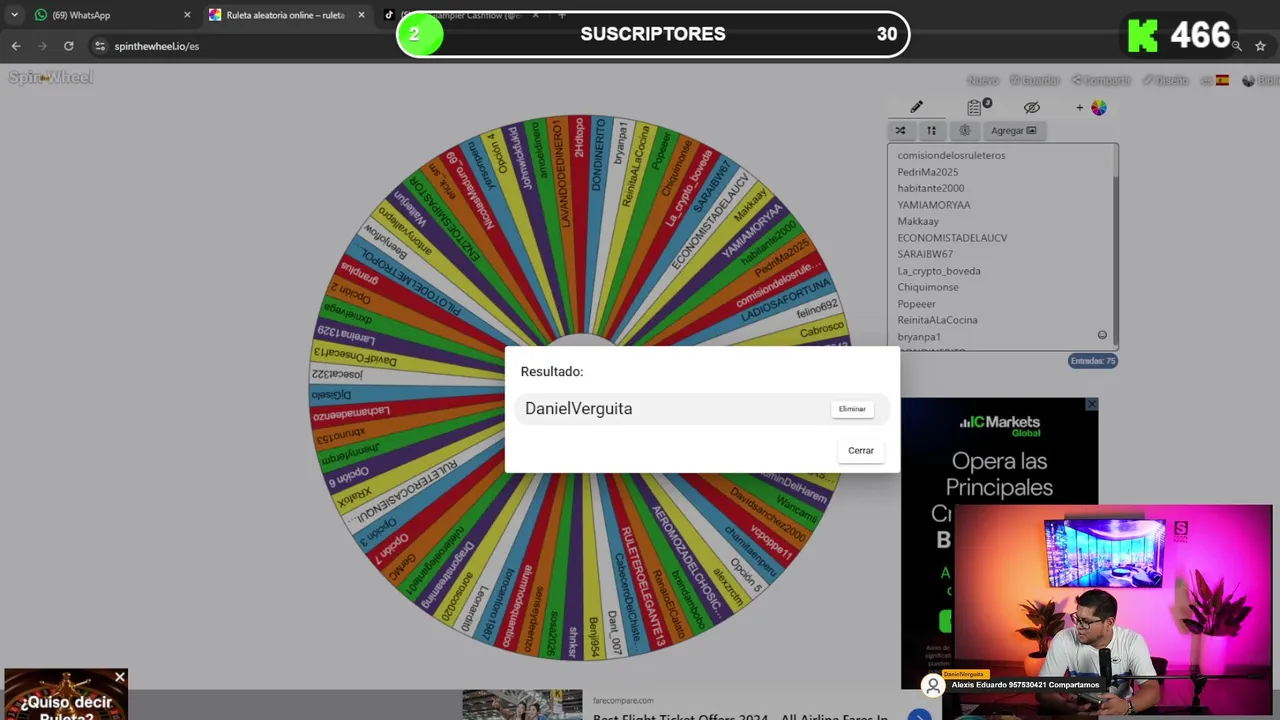1280x720 pixels.
Task: Close the WhatsApp browser tab
Action: click(x=186, y=15)
